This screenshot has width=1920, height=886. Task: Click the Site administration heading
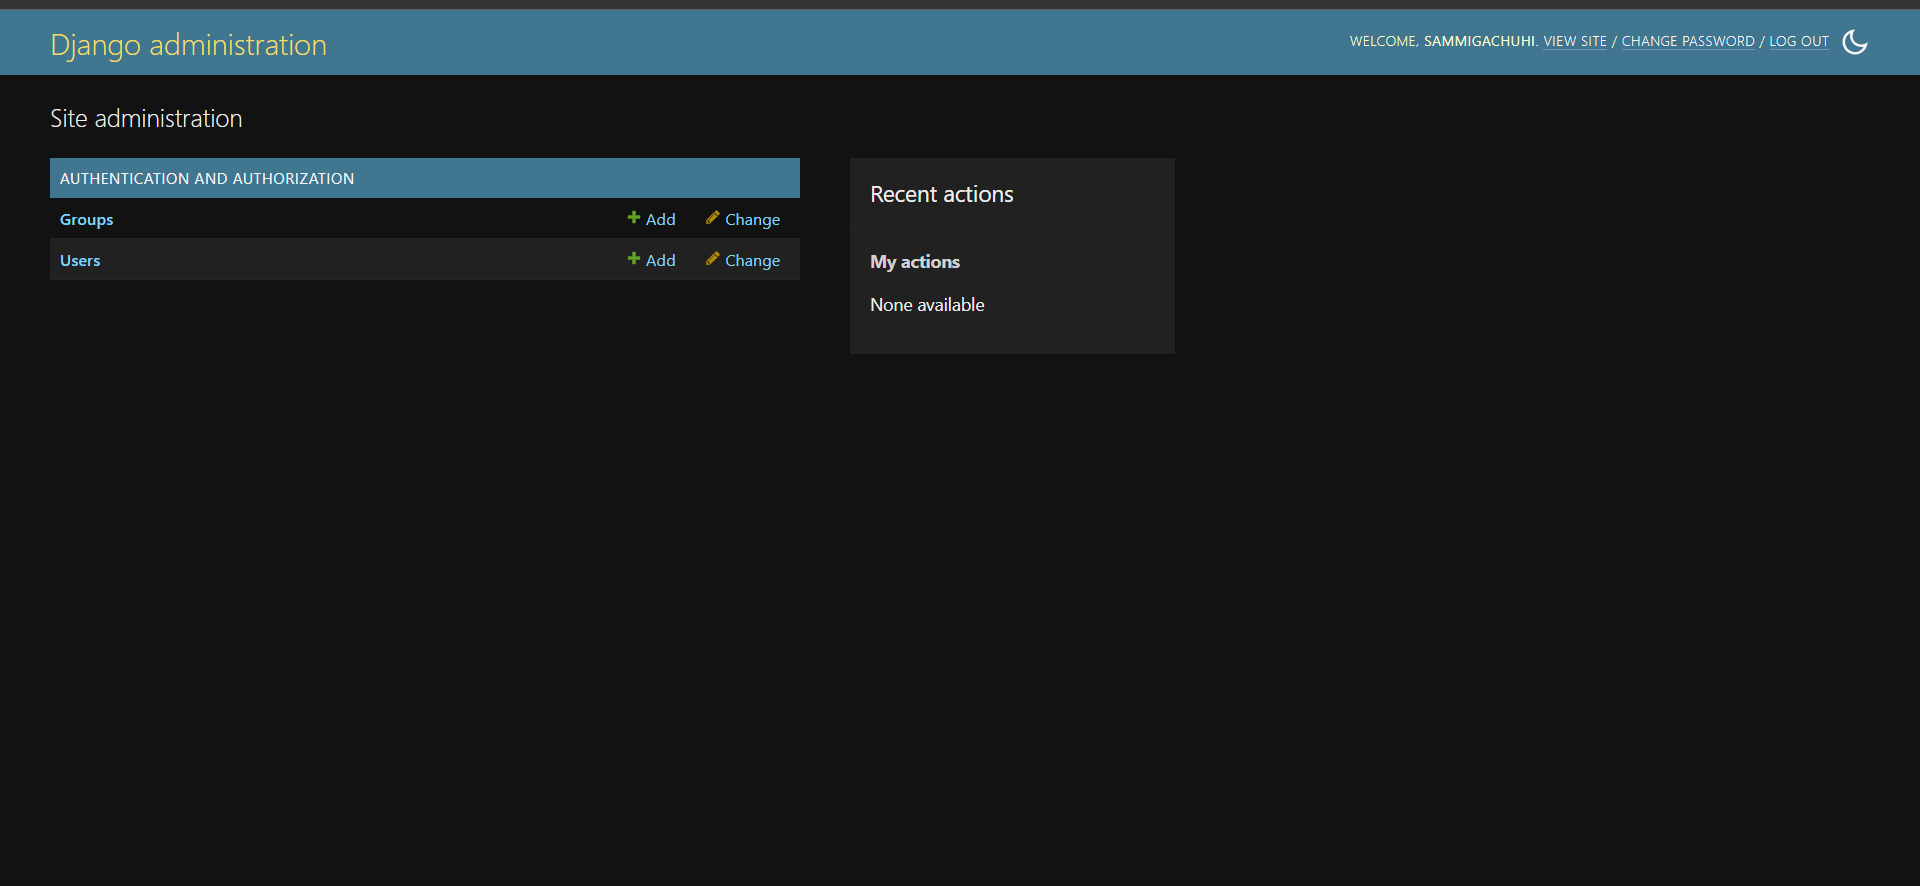[146, 119]
